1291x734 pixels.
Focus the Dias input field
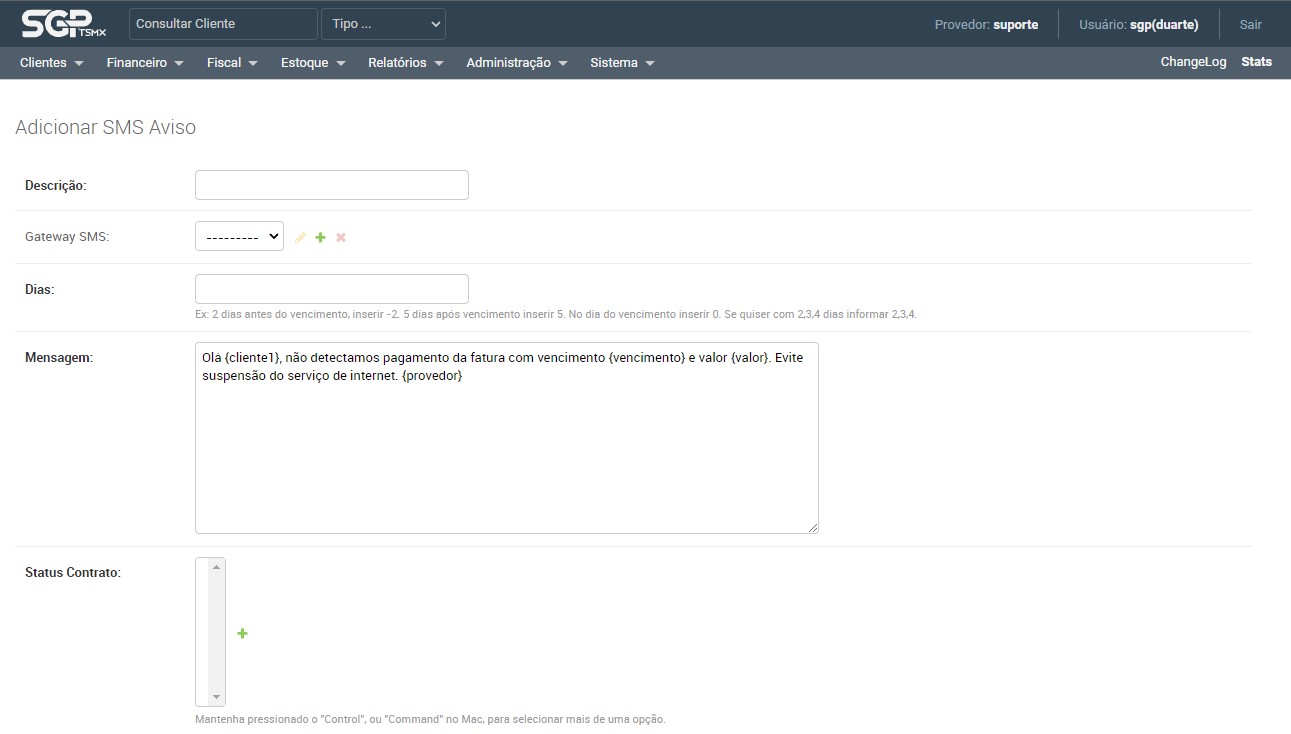click(x=331, y=289)
